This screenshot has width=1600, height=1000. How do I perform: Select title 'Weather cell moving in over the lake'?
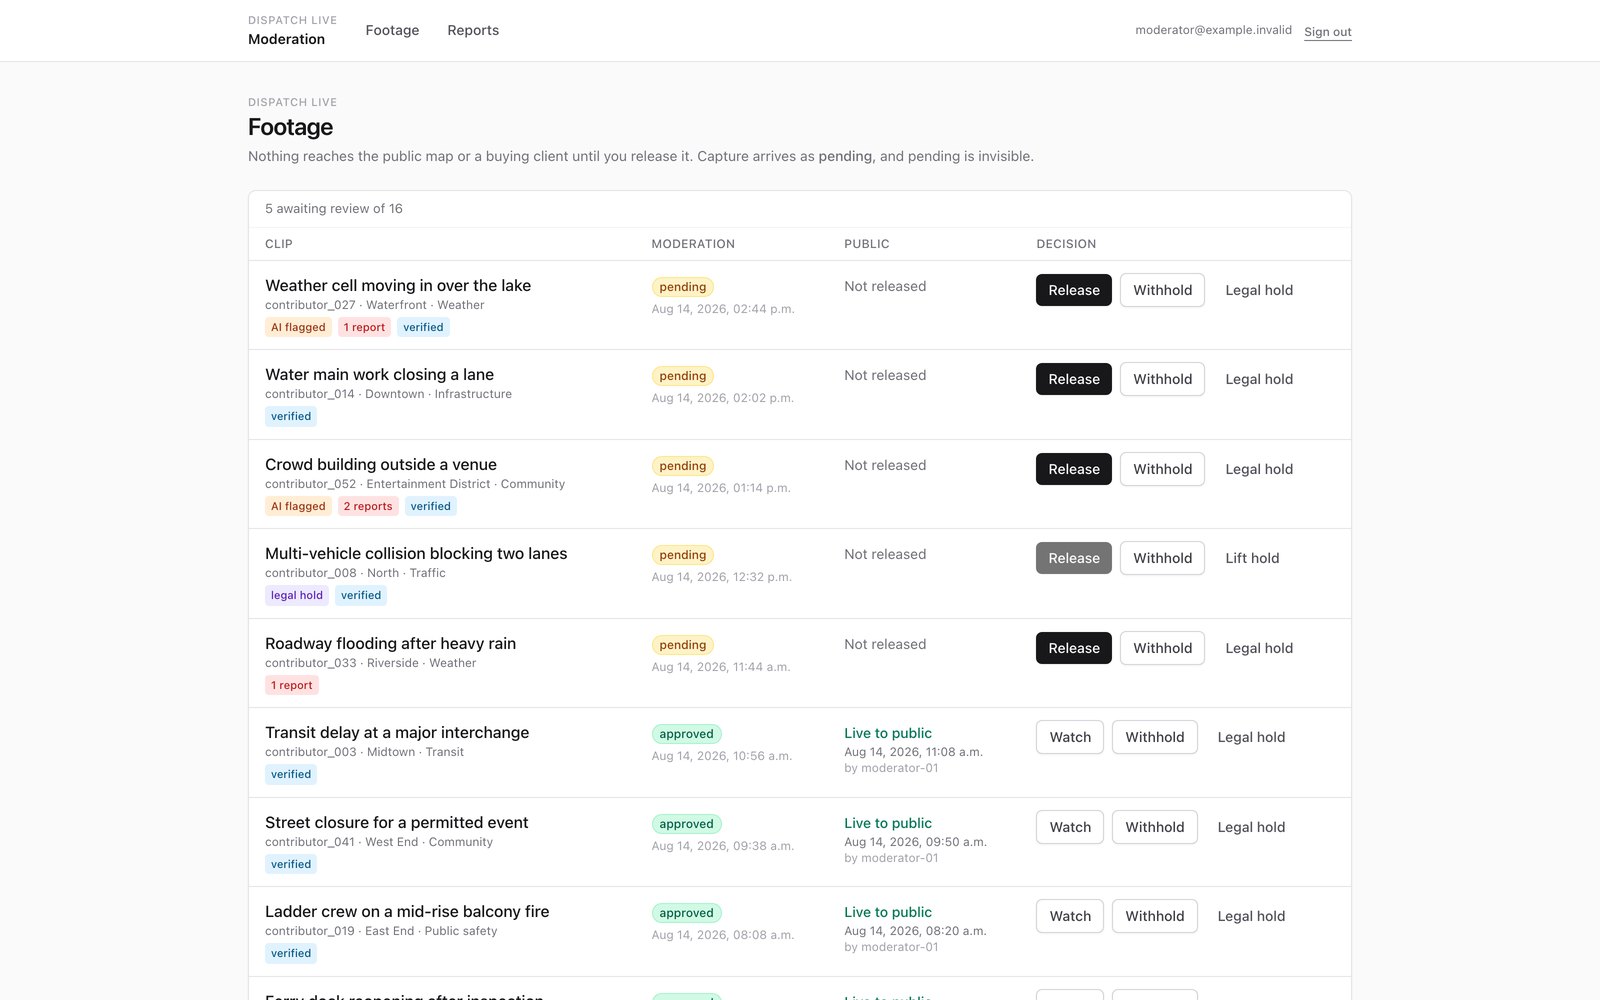click(398, 285)
